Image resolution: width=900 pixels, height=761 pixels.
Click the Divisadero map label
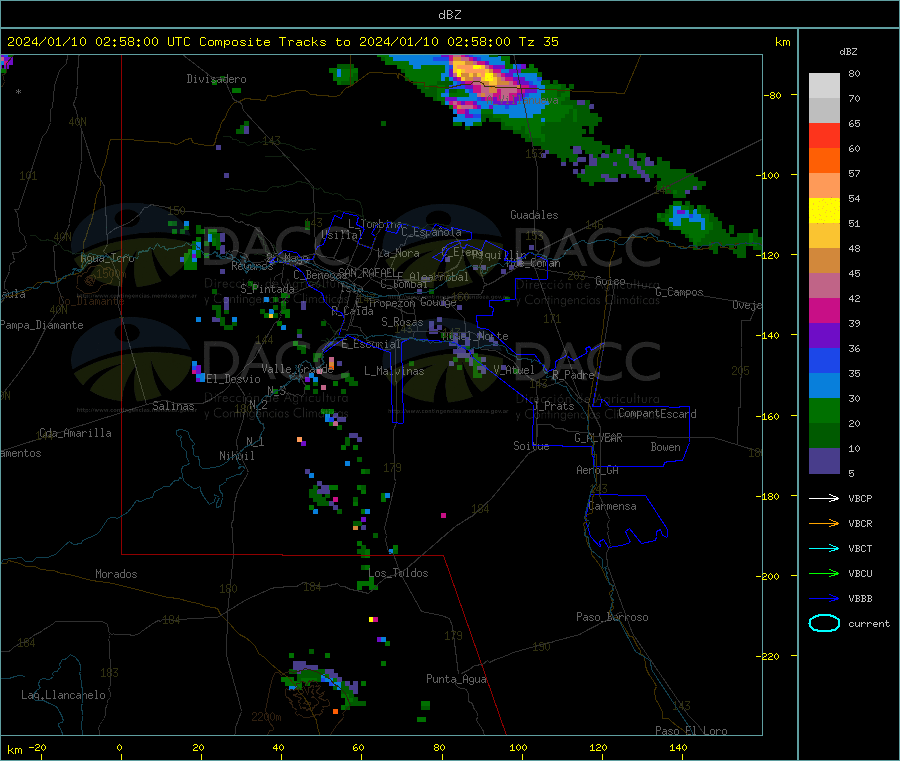click(x=216, y=79)
